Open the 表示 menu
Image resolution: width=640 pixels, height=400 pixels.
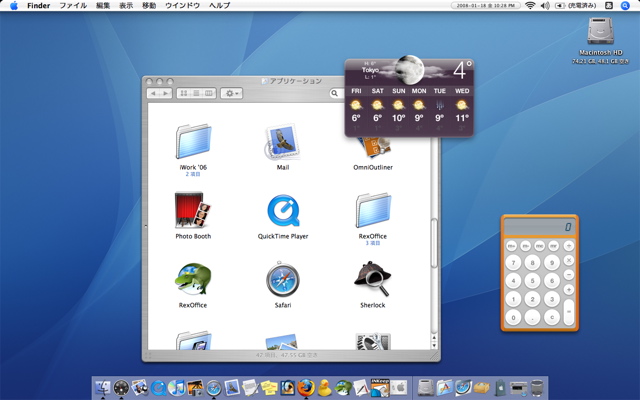(126, 5)
